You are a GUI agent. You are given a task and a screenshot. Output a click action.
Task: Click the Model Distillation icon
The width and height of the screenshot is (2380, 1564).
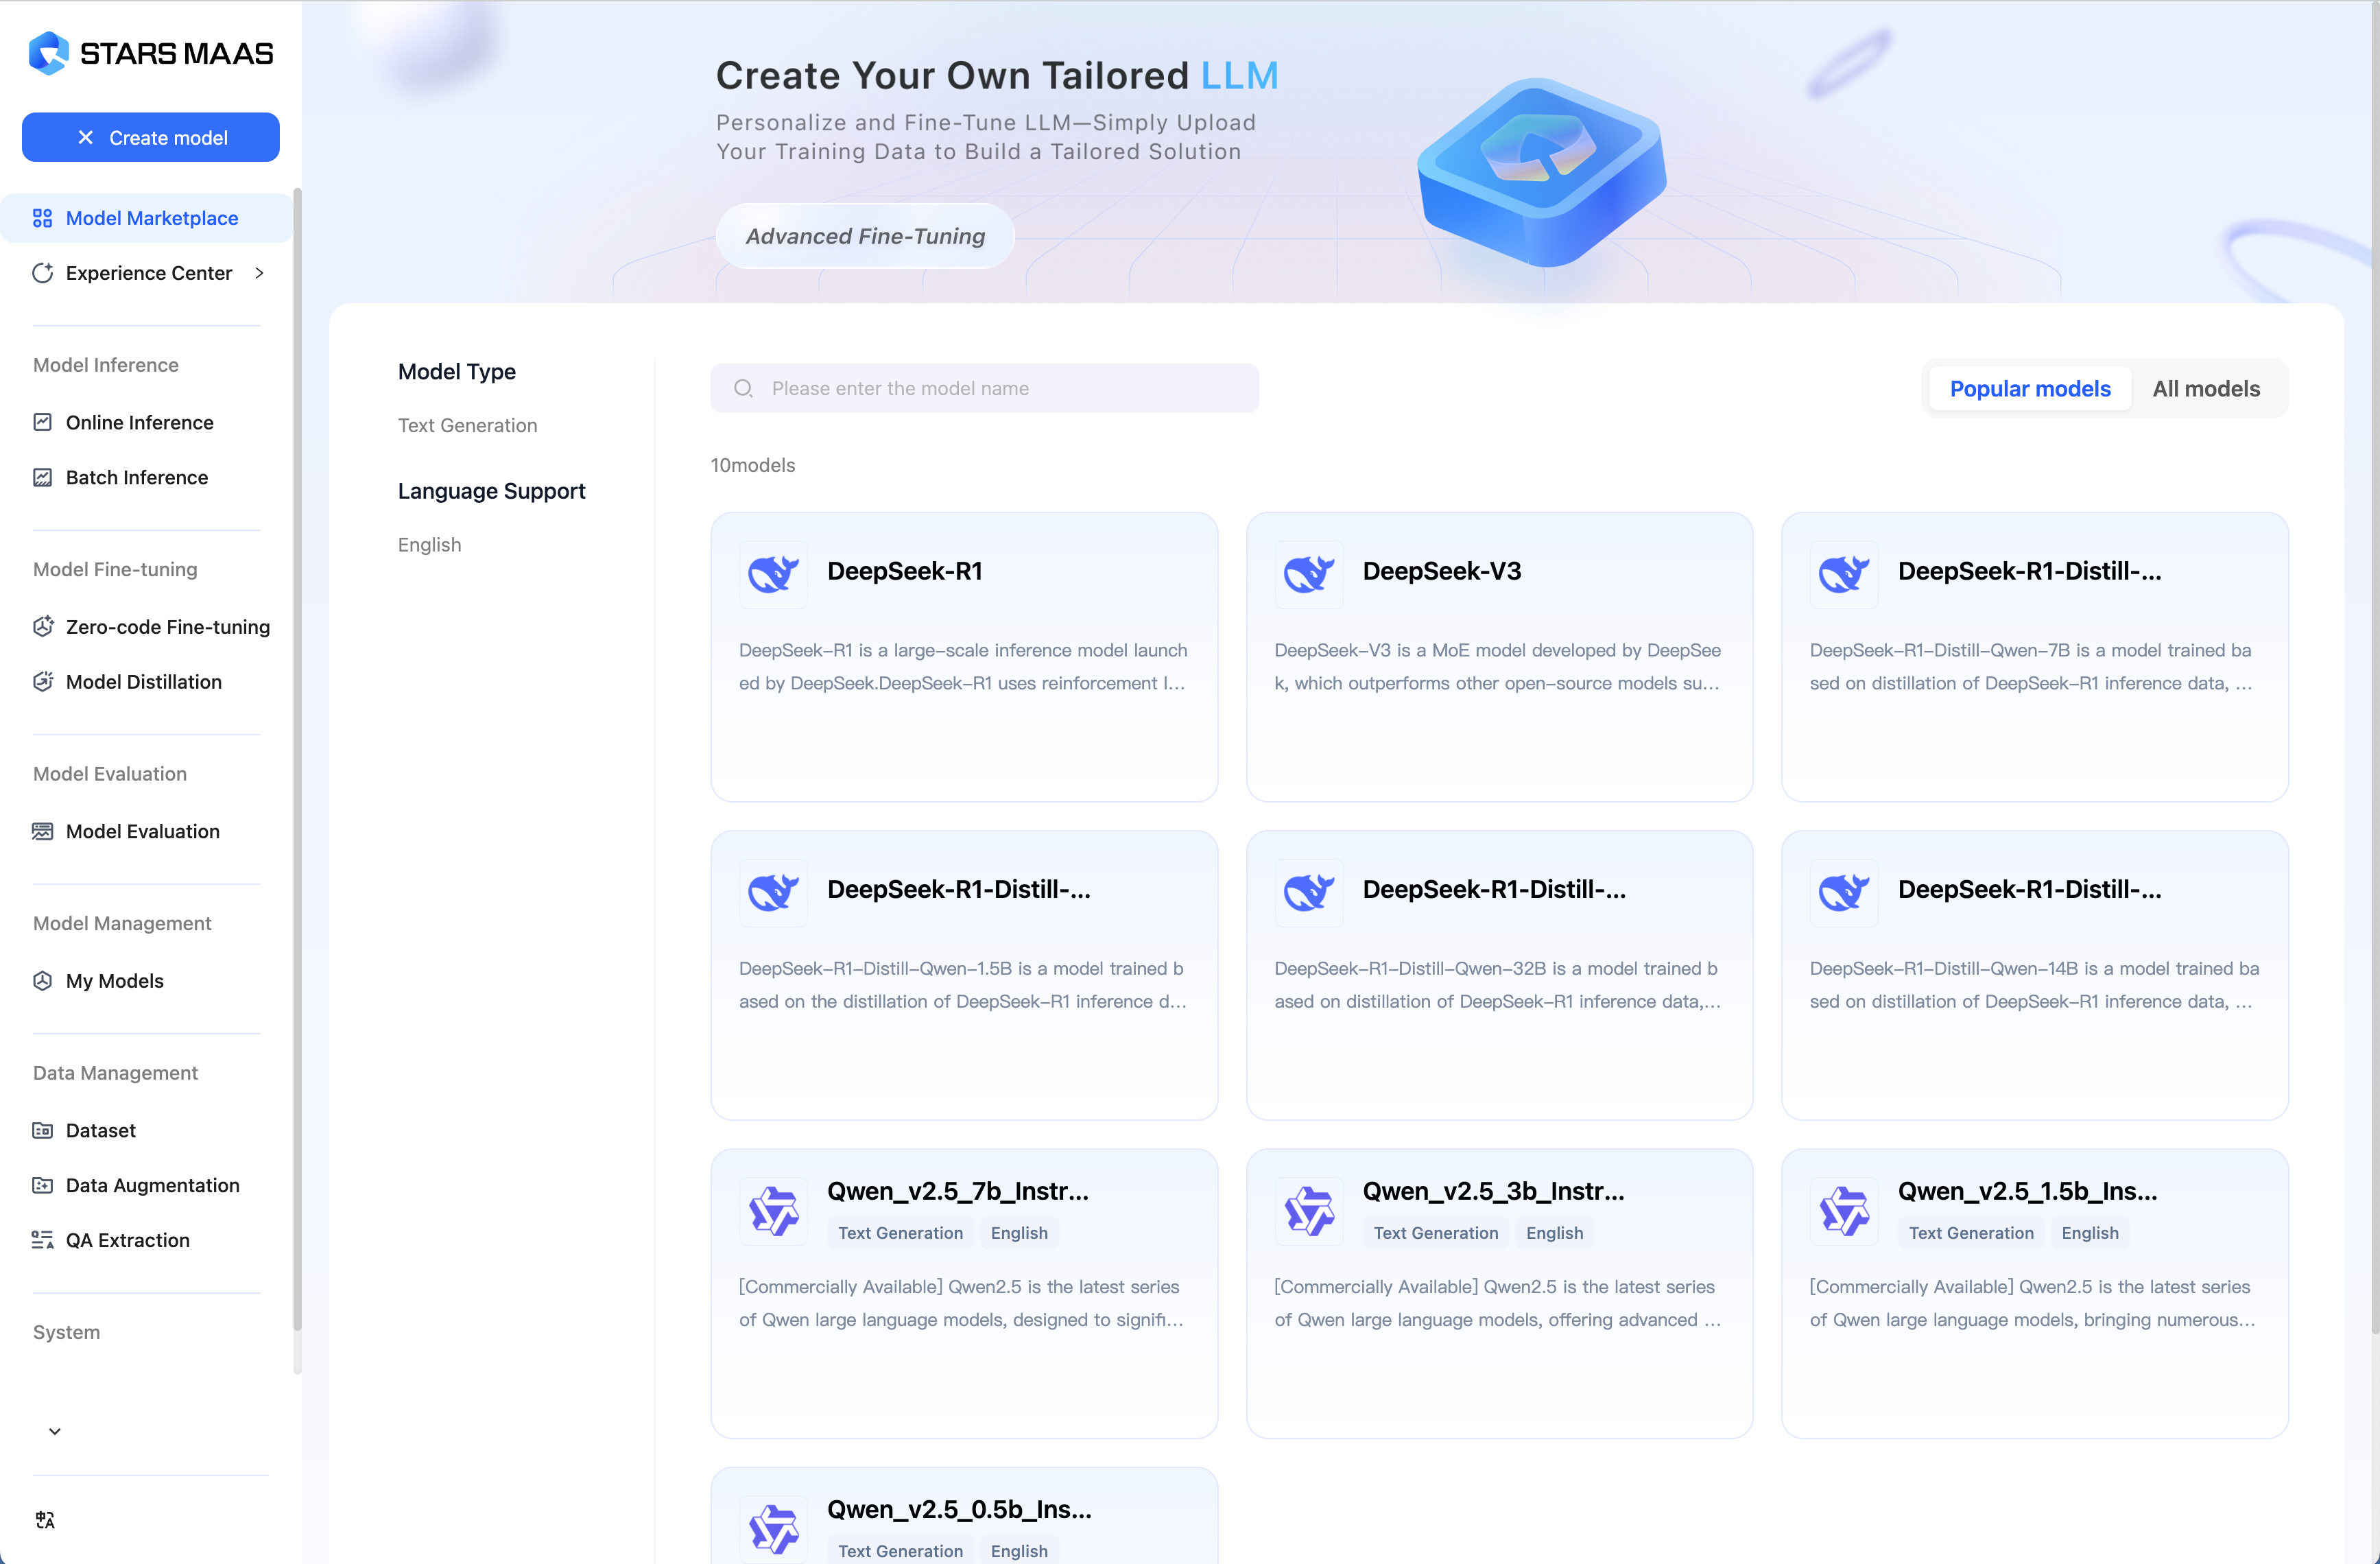click(42, 681)
